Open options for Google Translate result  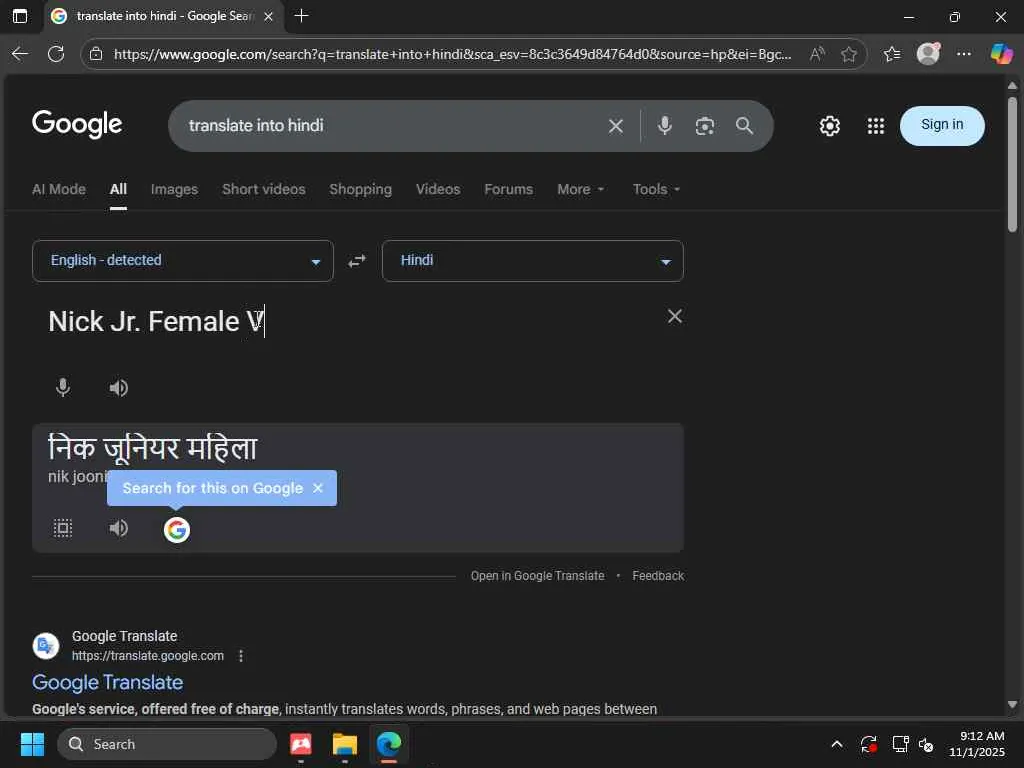241,656
